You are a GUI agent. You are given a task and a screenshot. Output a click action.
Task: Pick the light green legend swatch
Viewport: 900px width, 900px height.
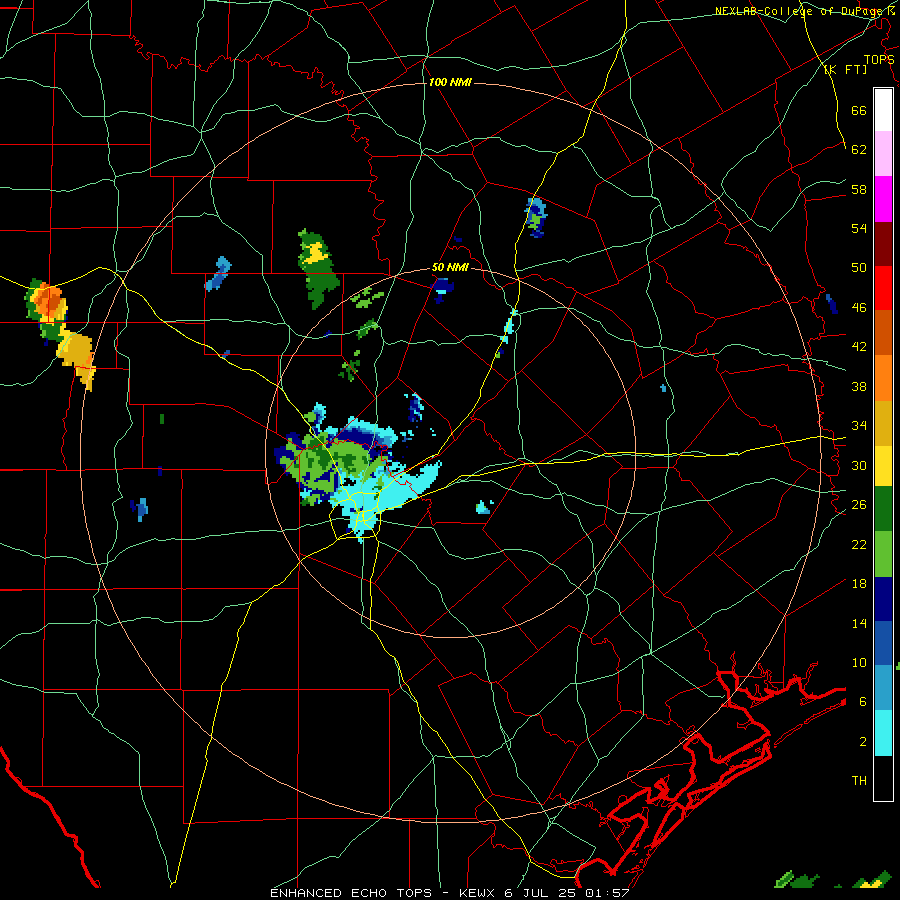pos(883,554)
